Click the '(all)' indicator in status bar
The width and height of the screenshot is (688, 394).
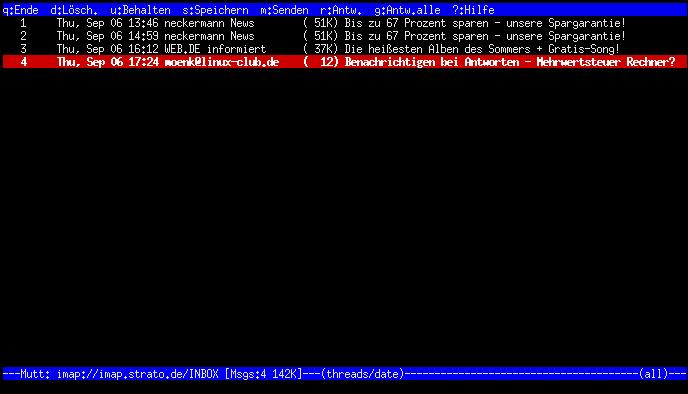[654, 374]
